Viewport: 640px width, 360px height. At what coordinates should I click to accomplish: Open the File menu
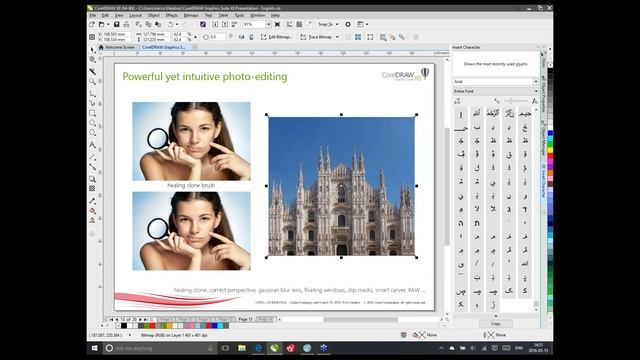click(x=93, y=16)
